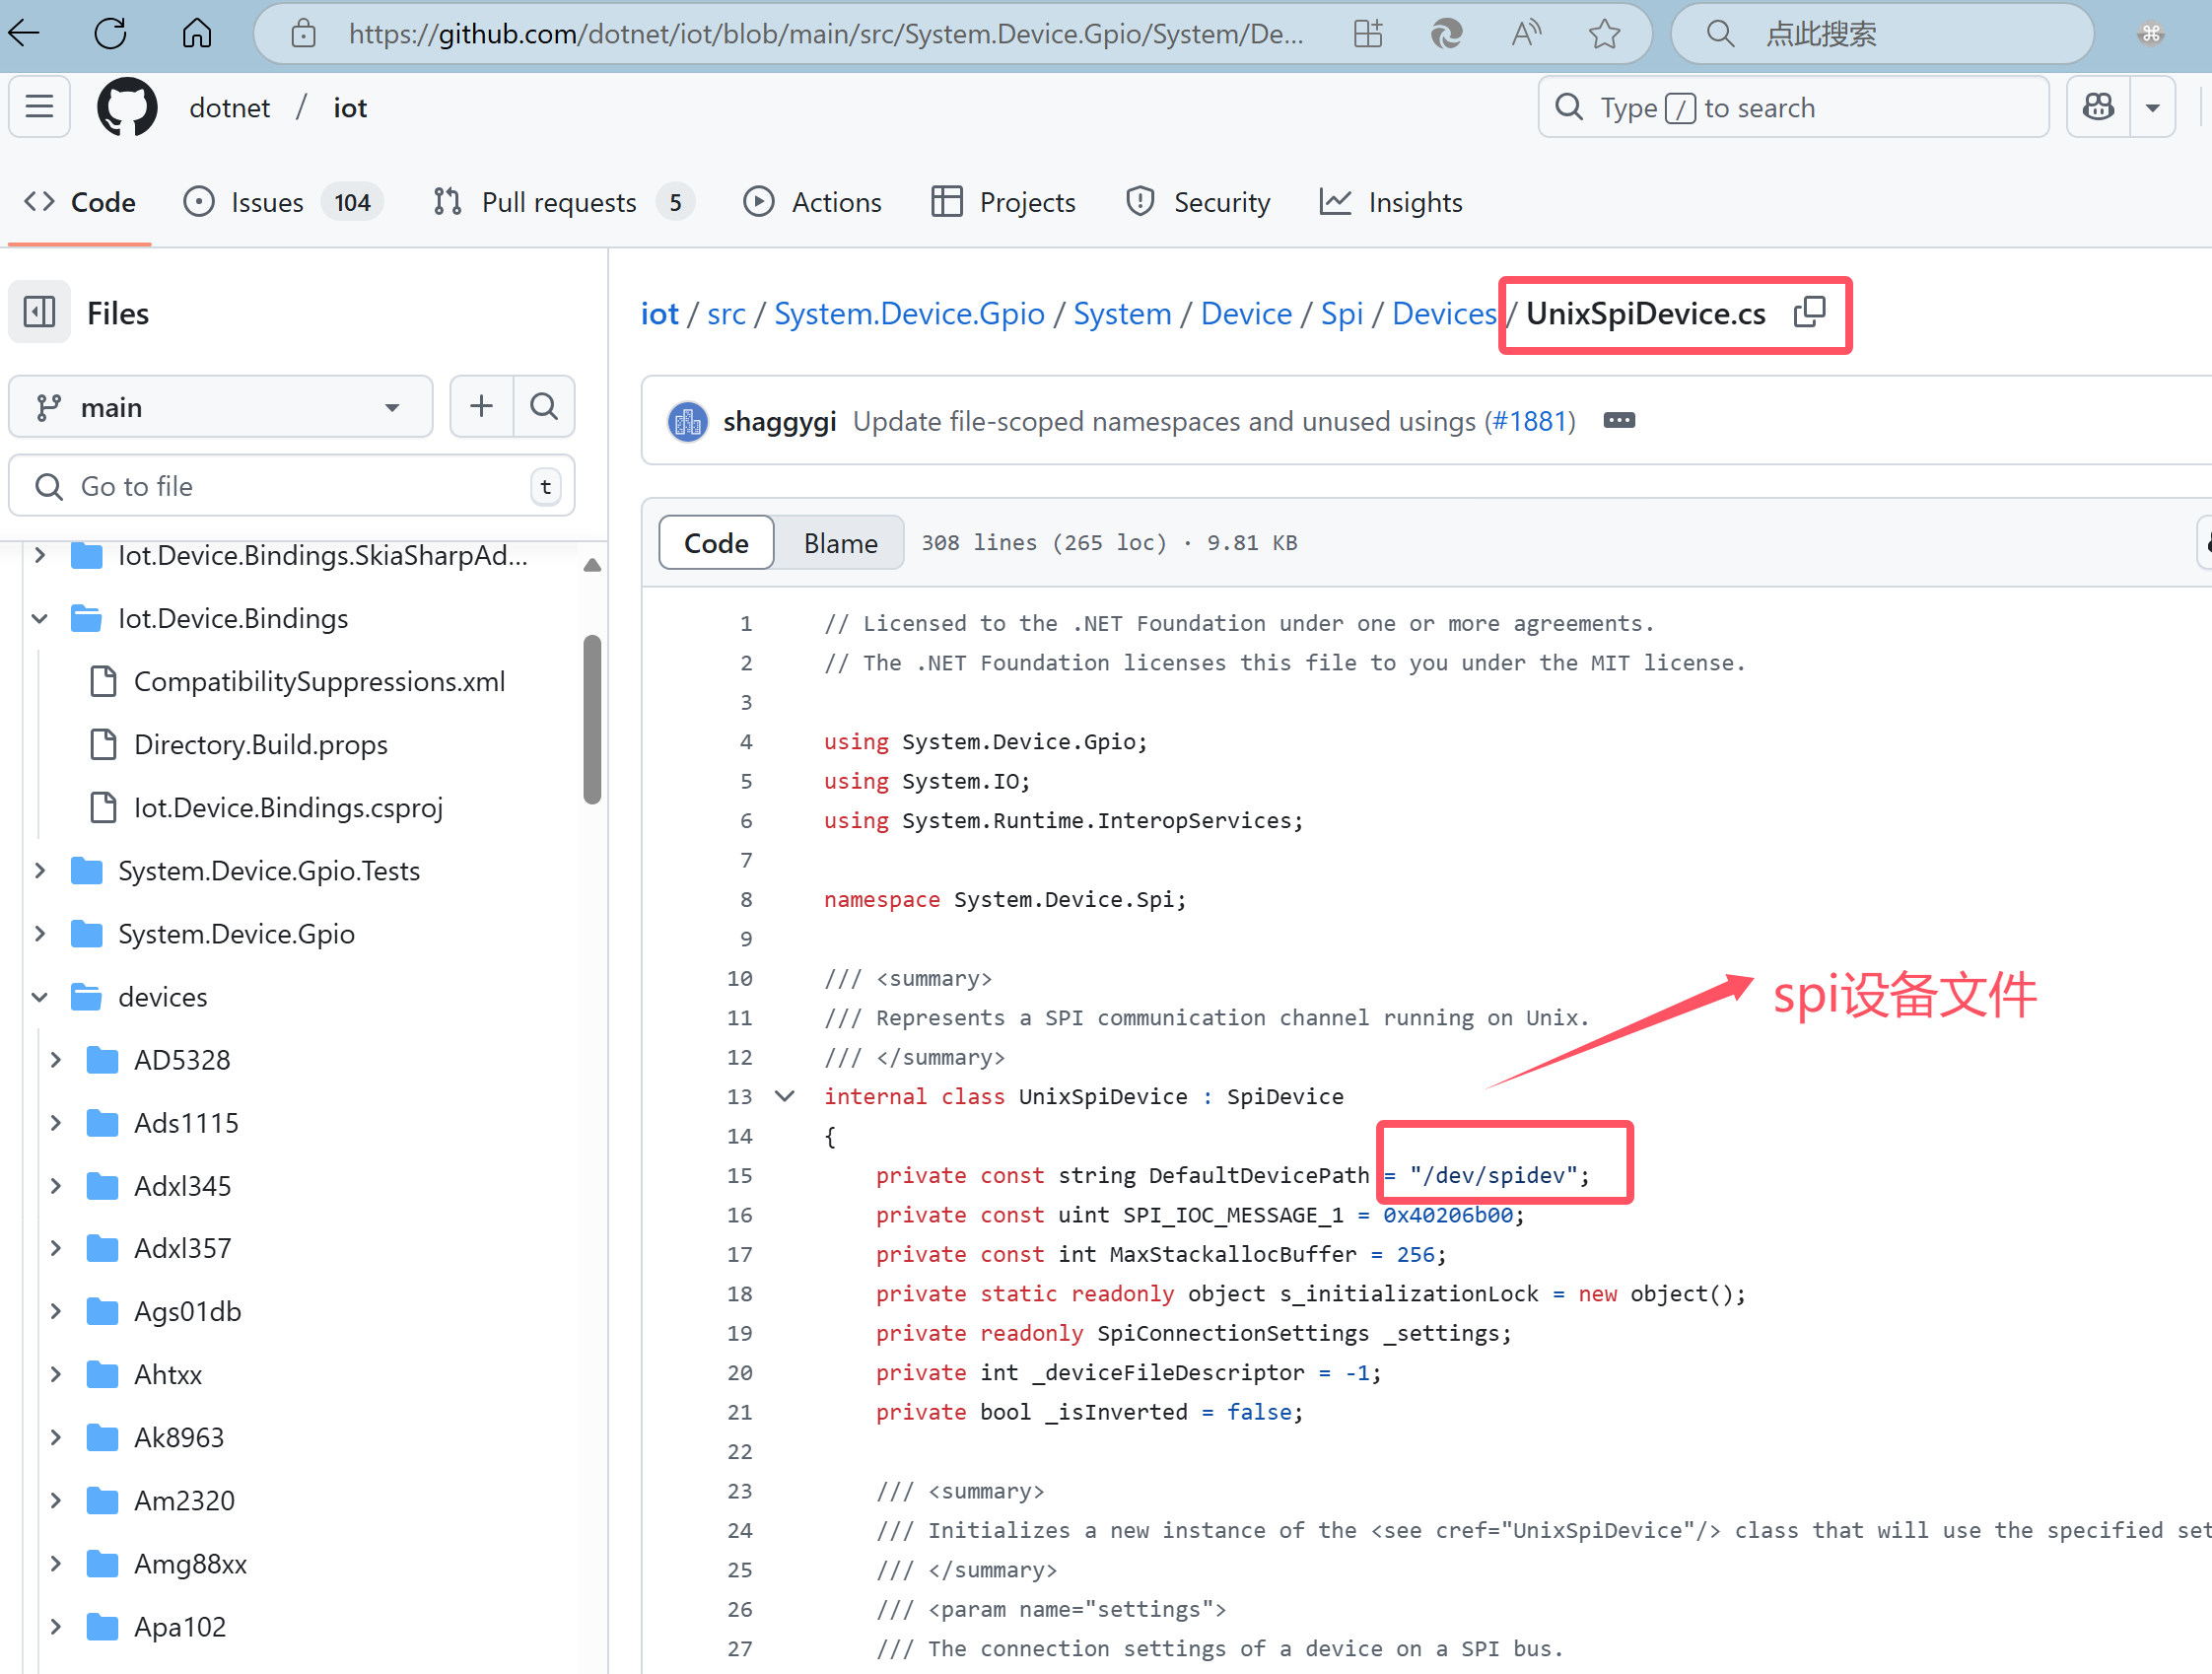Open the main branch dropdown
This screenshot has height=1674, width=2212.
220,407
